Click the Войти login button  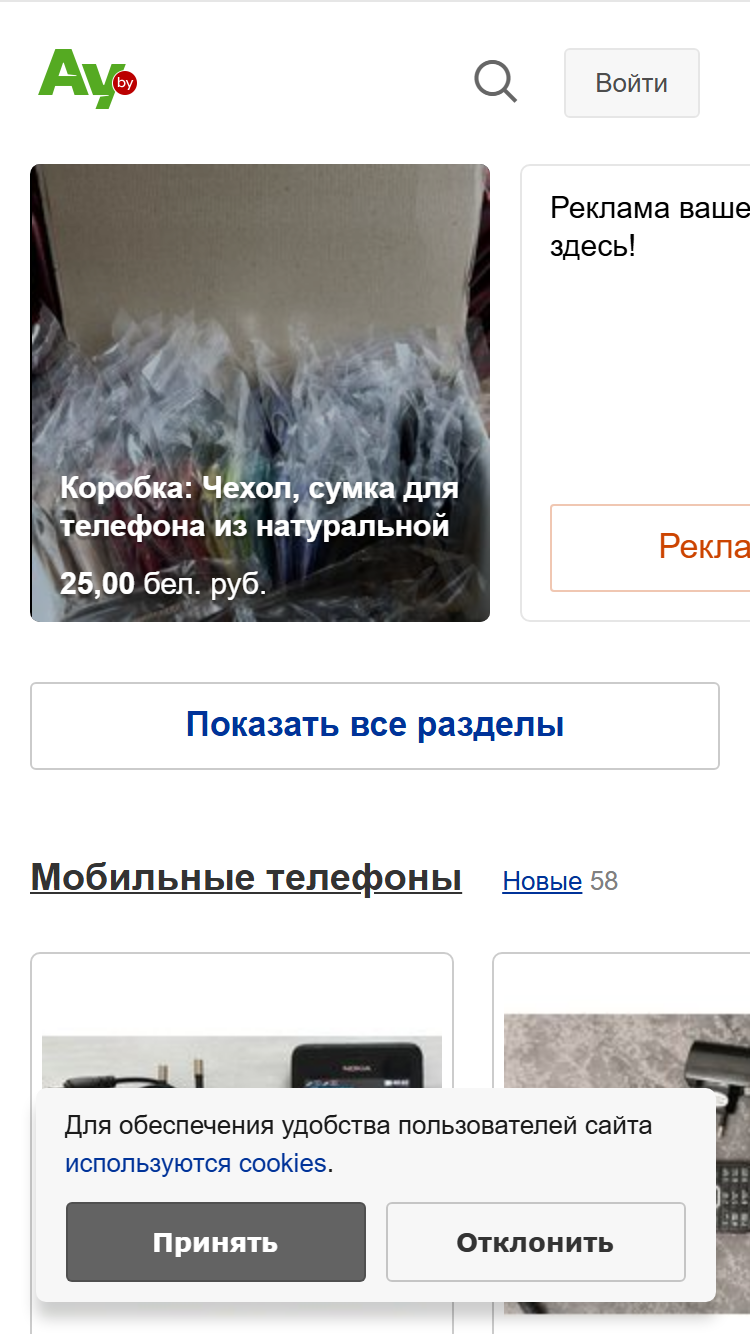(631, 83)
